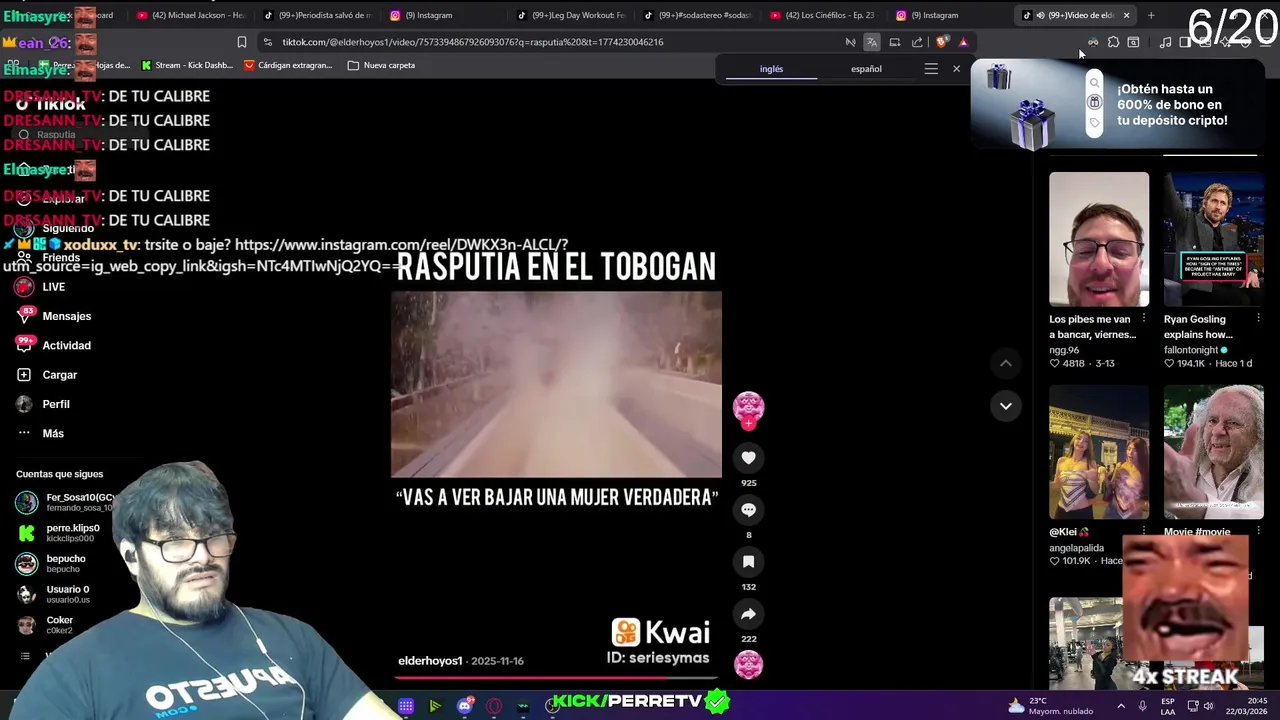Switch to the Los Cinéfilos Ep. 23 tab
Image resolution: width=1280 pixels, height=720 pixels.
click(x=825, y=15)
